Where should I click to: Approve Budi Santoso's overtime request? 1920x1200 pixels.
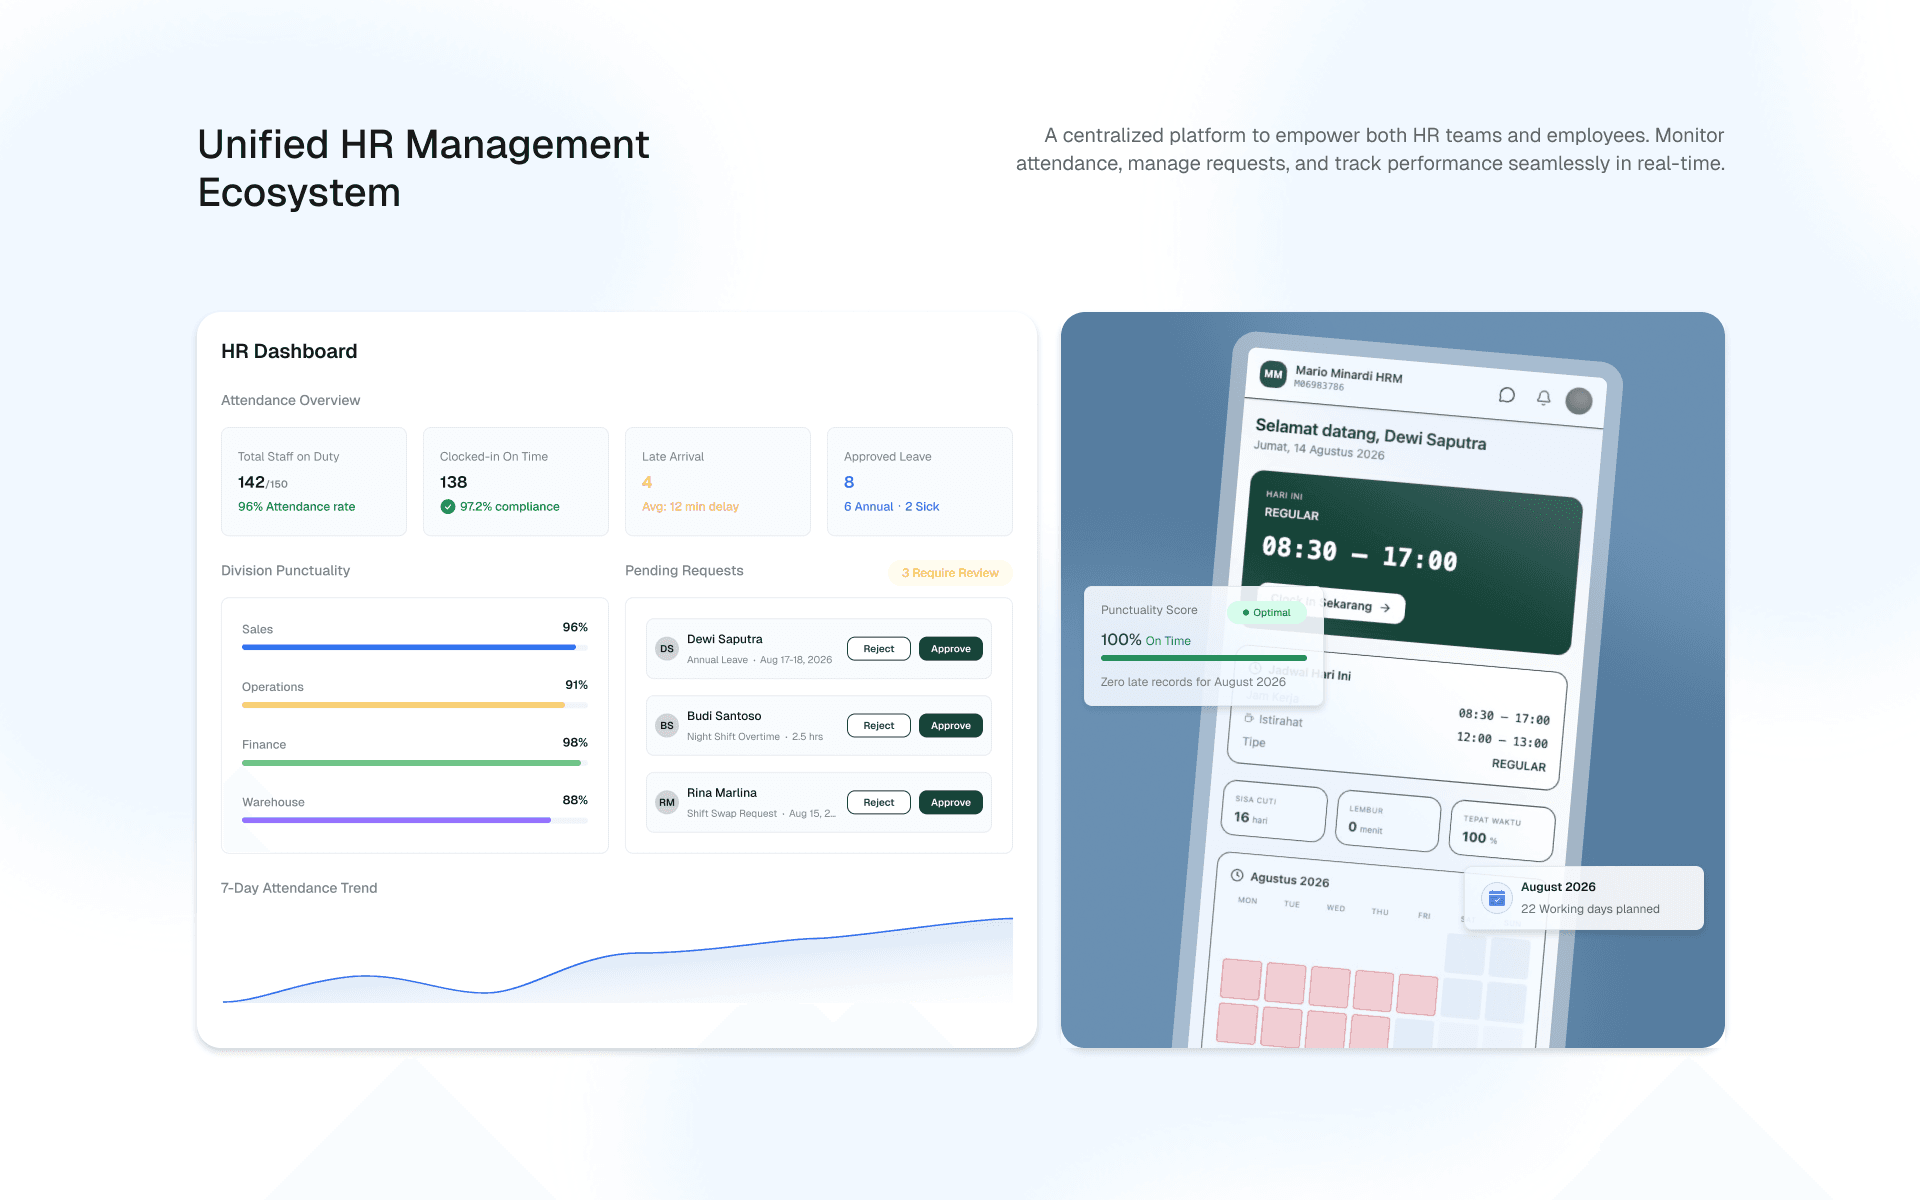[951, 726]
